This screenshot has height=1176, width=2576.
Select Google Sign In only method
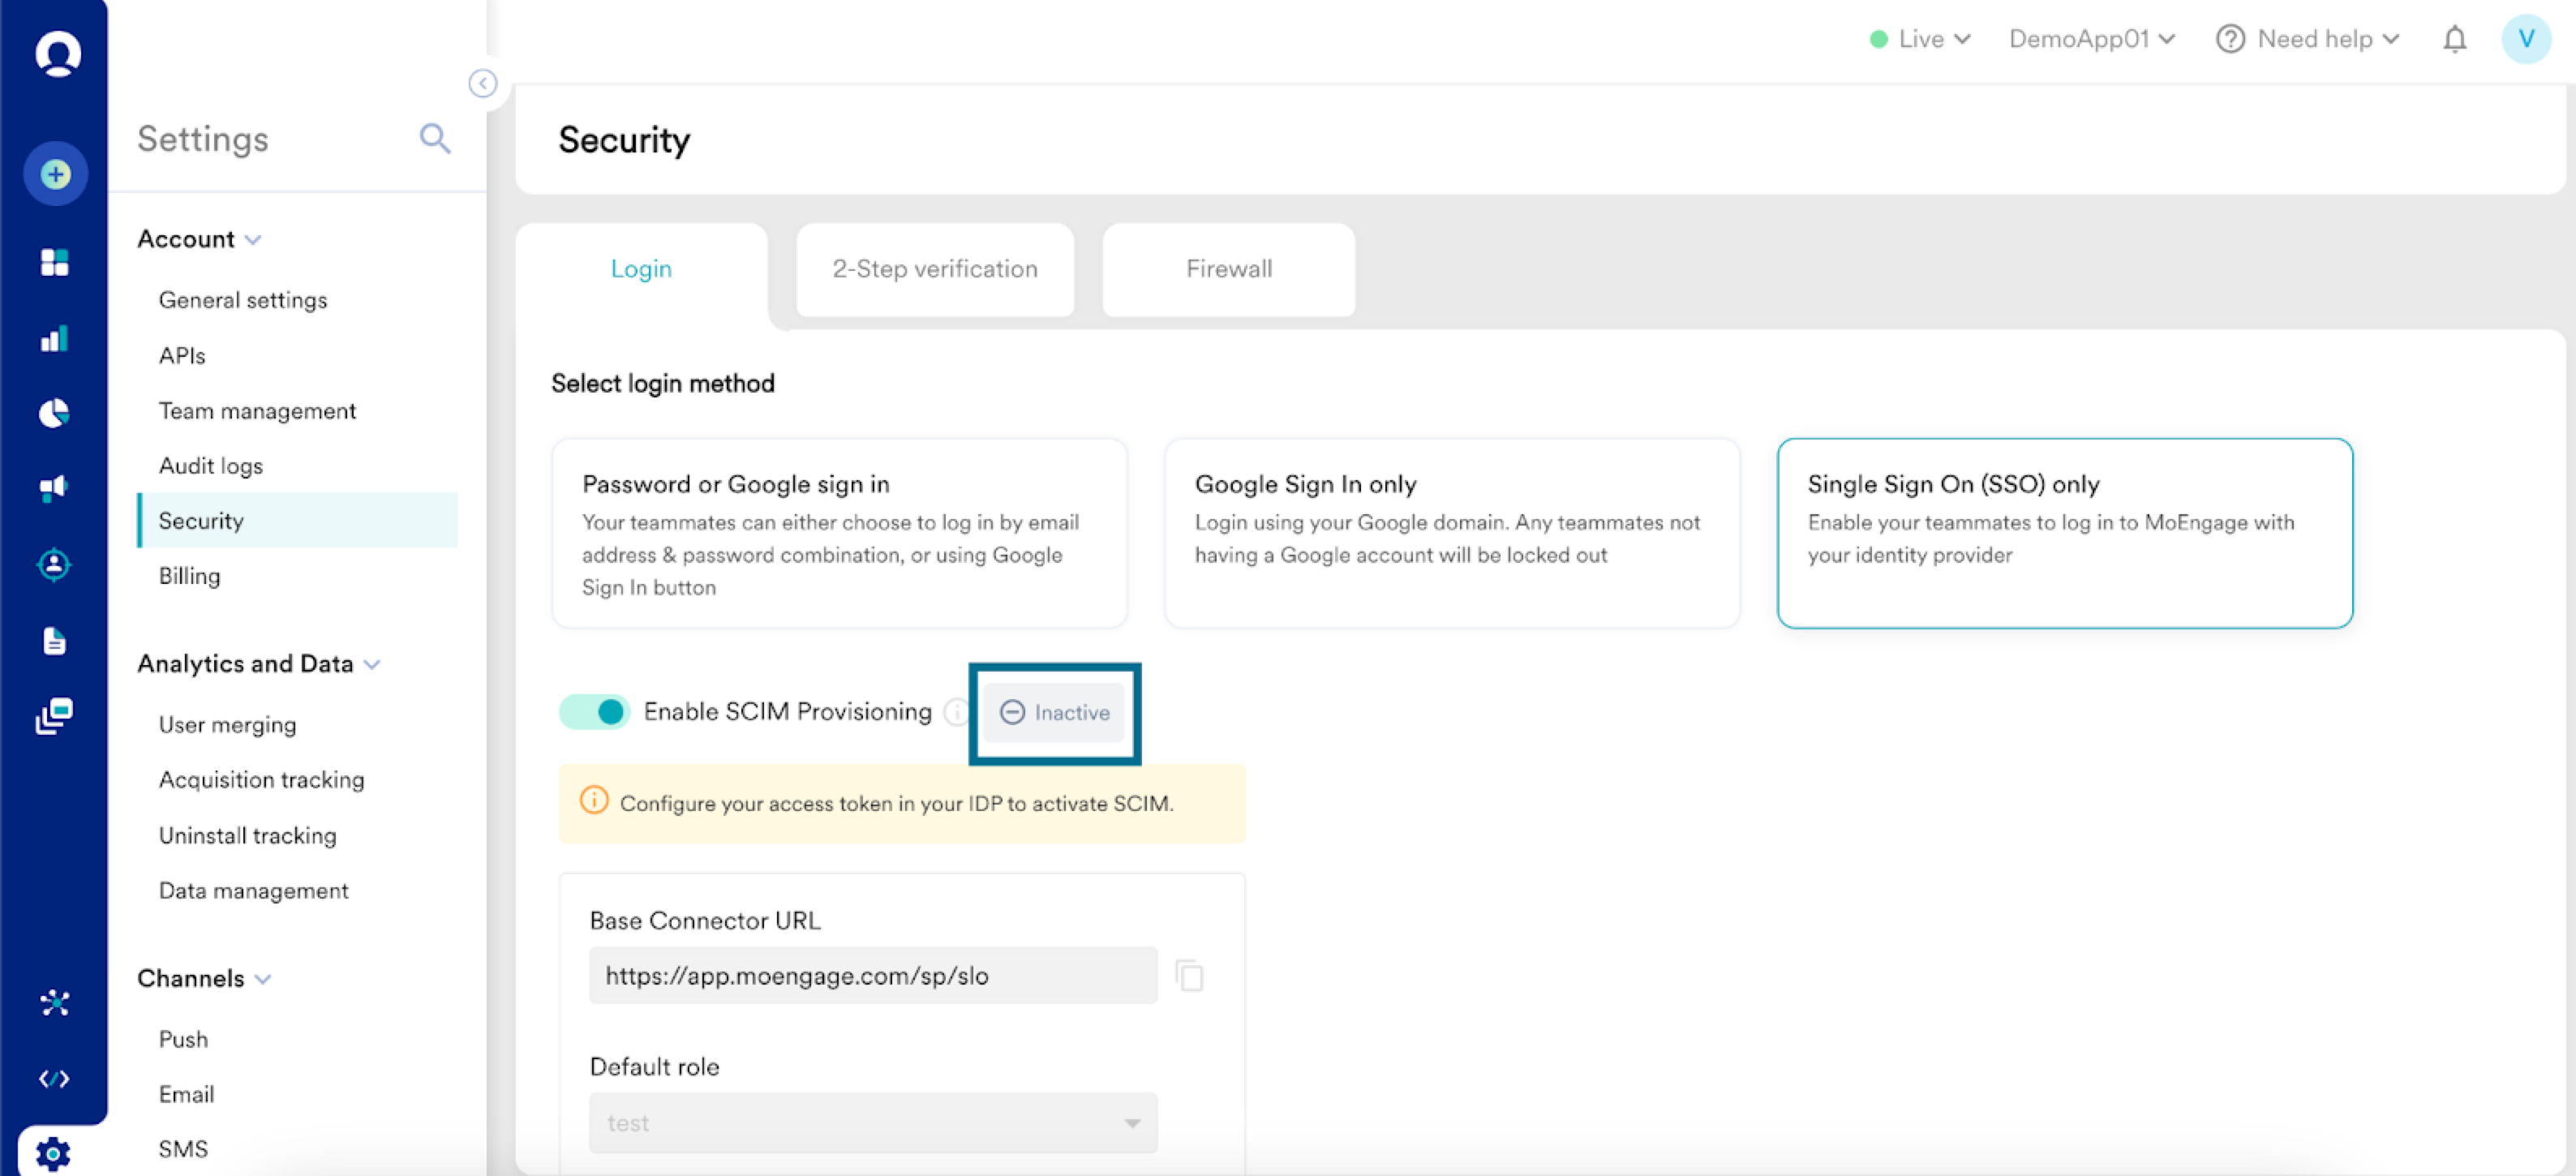[x=1451, y=533]
